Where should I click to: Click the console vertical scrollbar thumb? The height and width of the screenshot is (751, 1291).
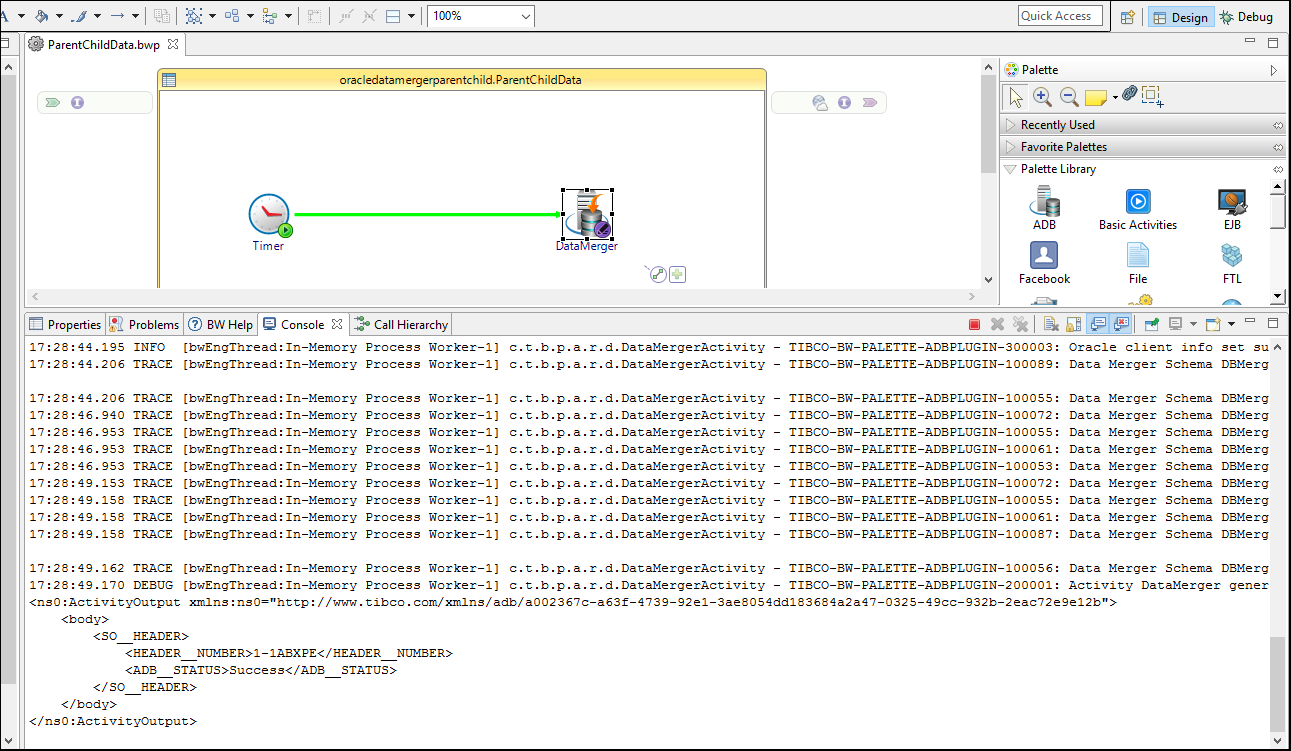click(x=1275, y=683)
